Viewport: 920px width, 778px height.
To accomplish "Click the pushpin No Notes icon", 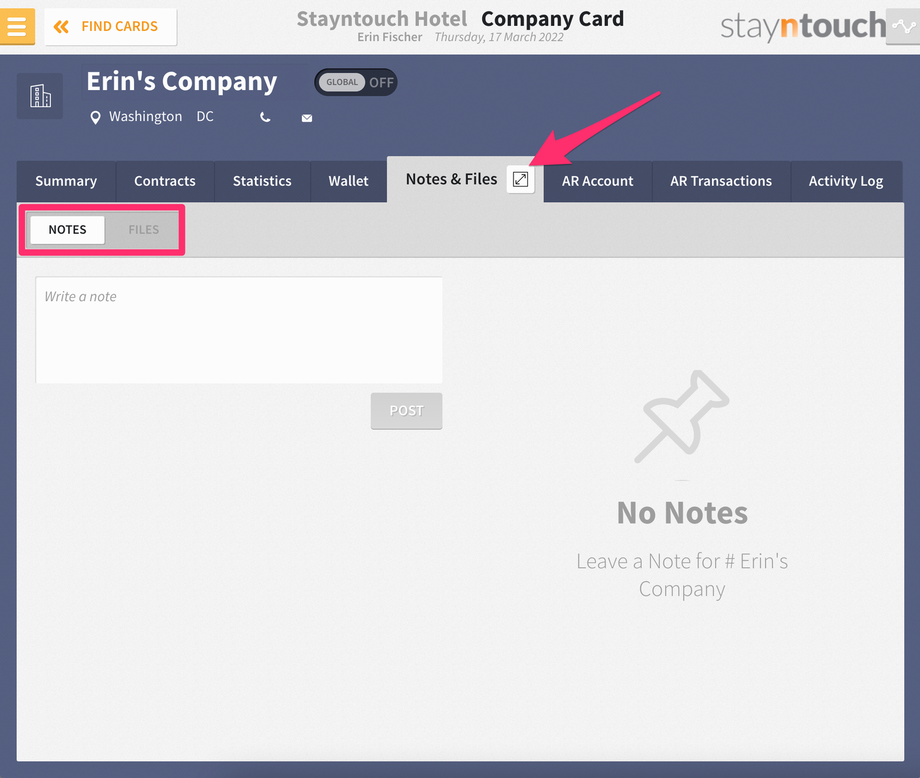I will [682, 417].
